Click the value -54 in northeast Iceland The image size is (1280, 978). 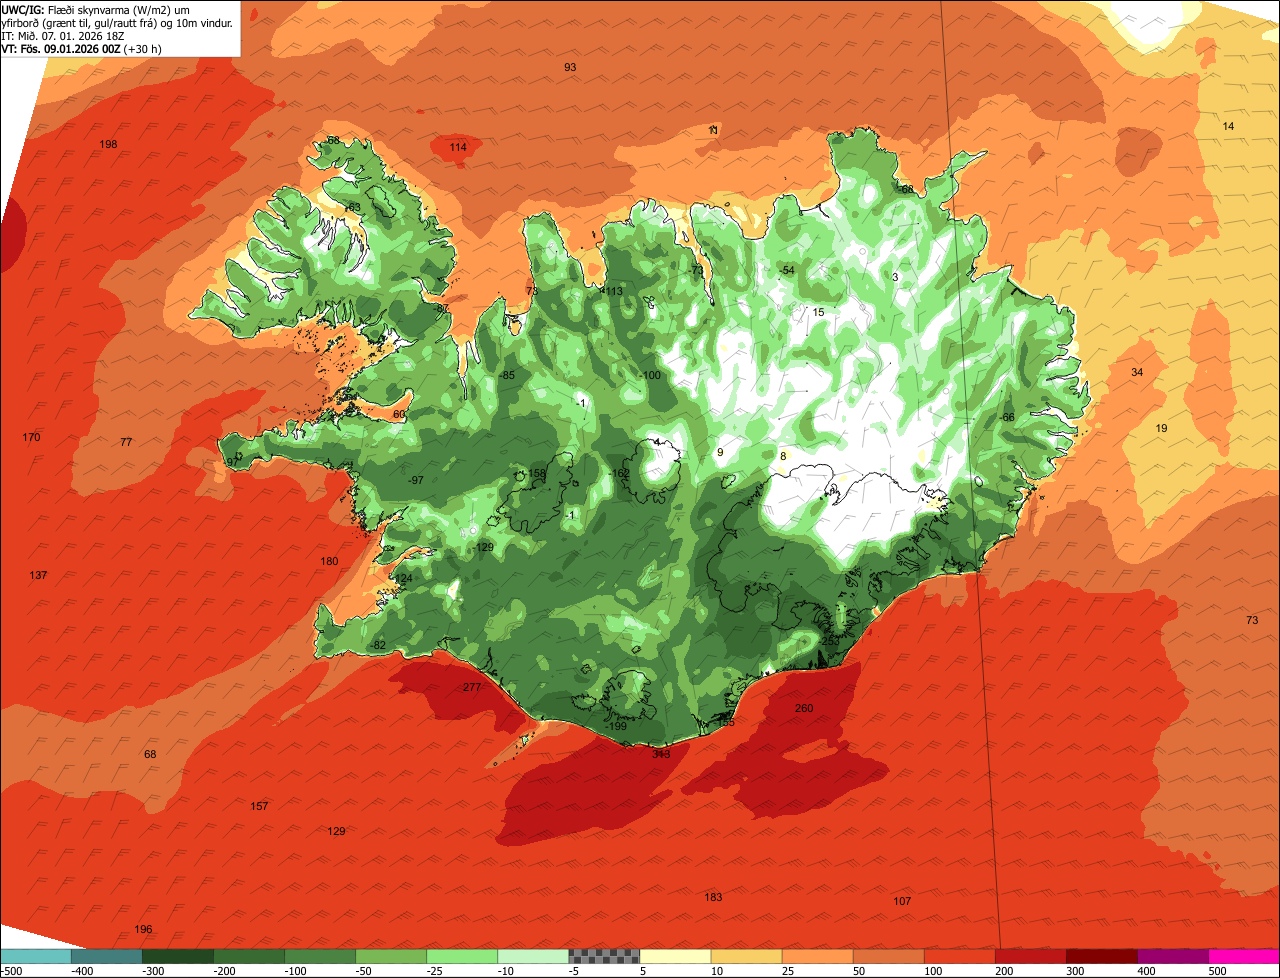[x=786, y=270]
